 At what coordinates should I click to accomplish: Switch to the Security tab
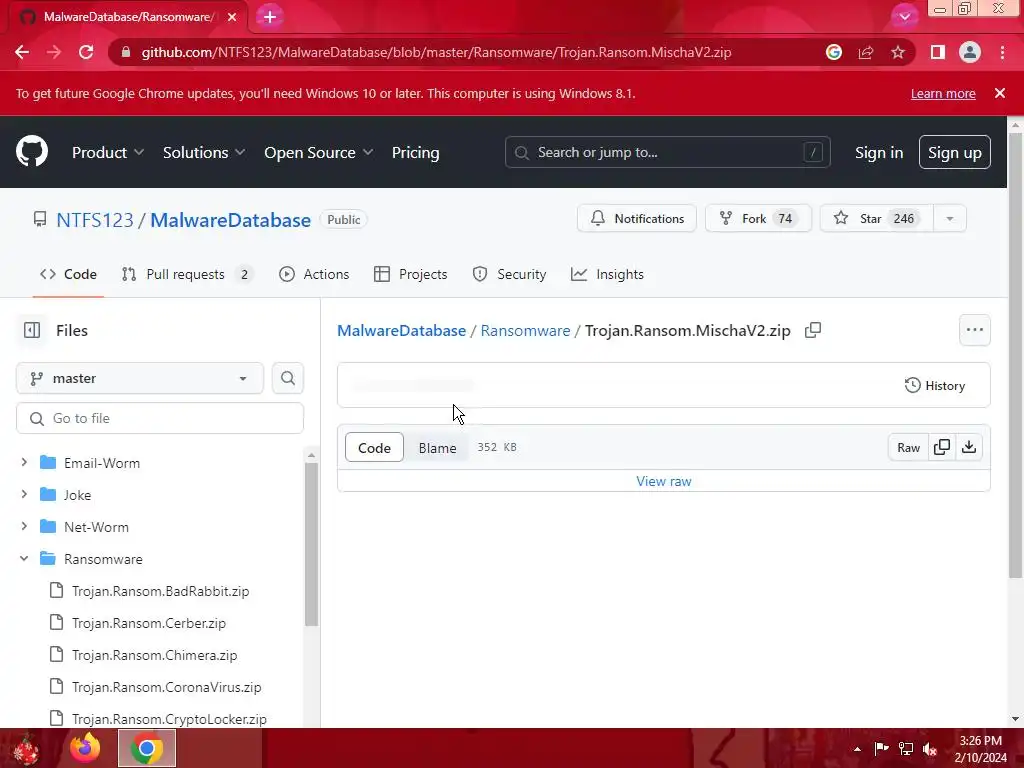click(x=509, y=274)
